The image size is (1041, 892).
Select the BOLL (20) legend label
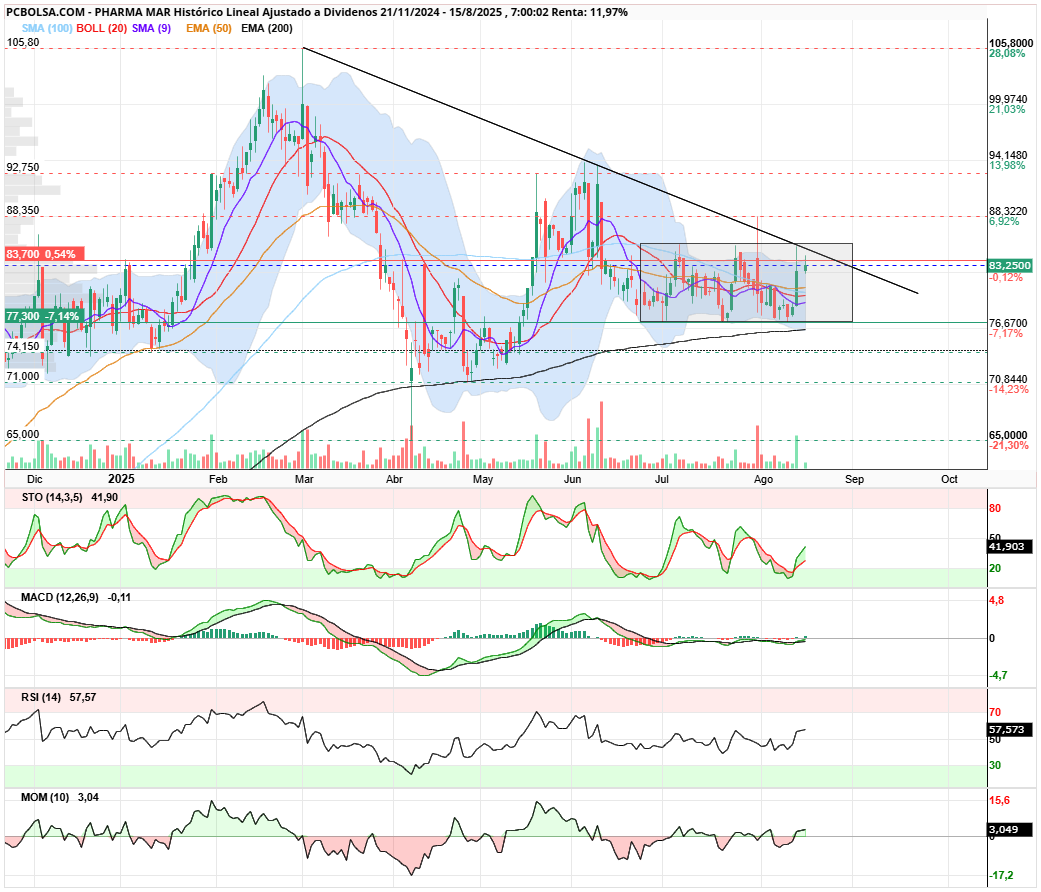[102, 28]
